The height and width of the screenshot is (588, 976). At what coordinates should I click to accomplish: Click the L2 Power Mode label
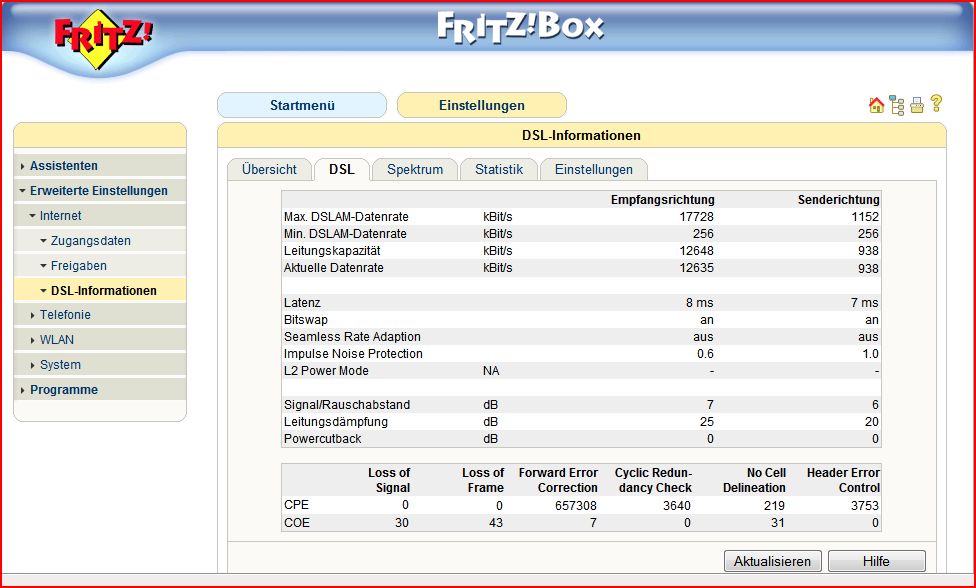coord(326,370)
